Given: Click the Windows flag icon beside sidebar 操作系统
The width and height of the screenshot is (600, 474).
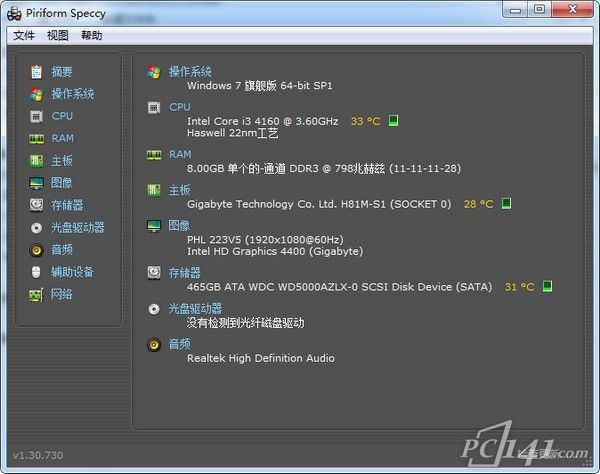Looking at the screenshot, I should 36,94.
